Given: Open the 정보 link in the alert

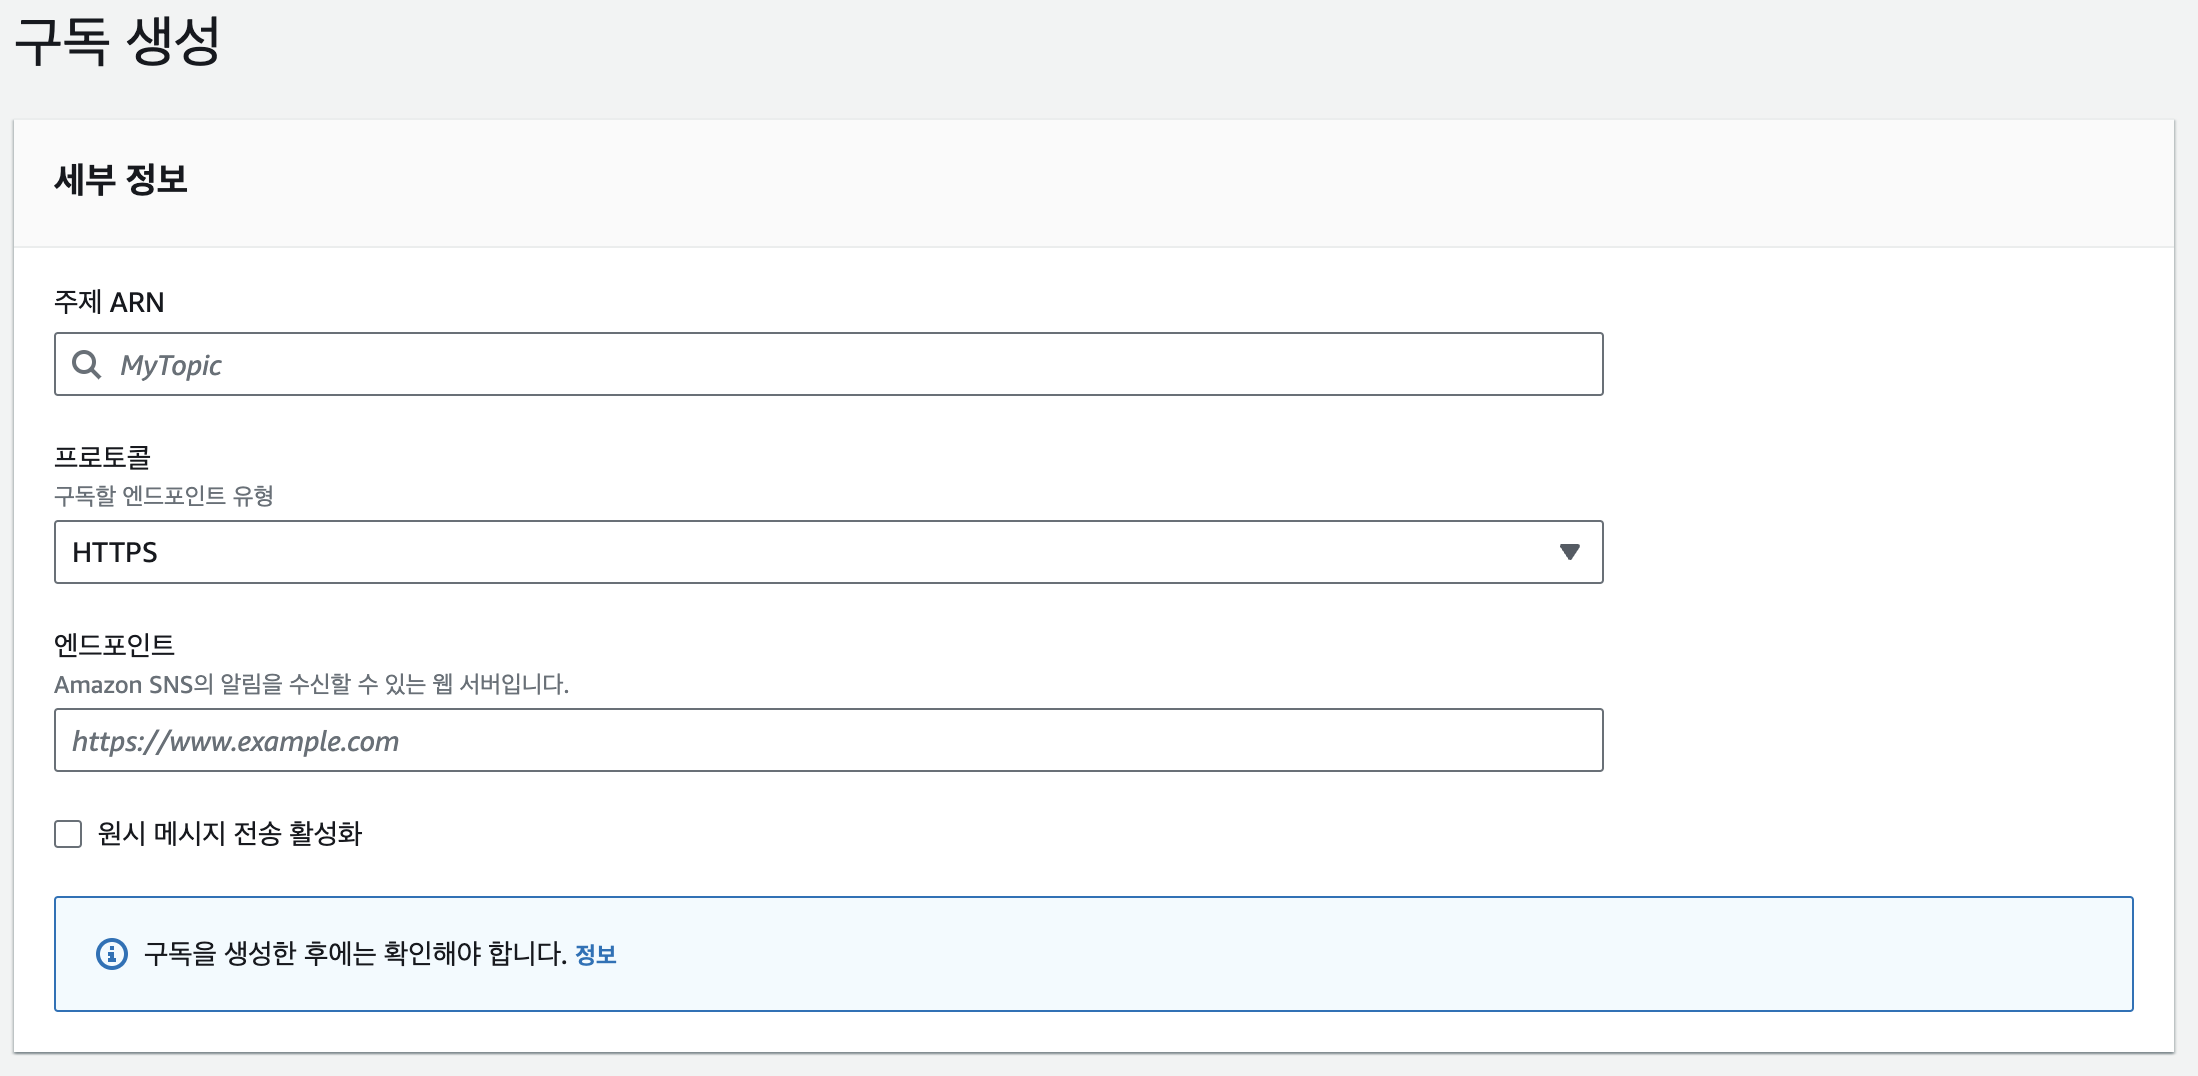Looking at the screenshot, I should tap(595, 955).
